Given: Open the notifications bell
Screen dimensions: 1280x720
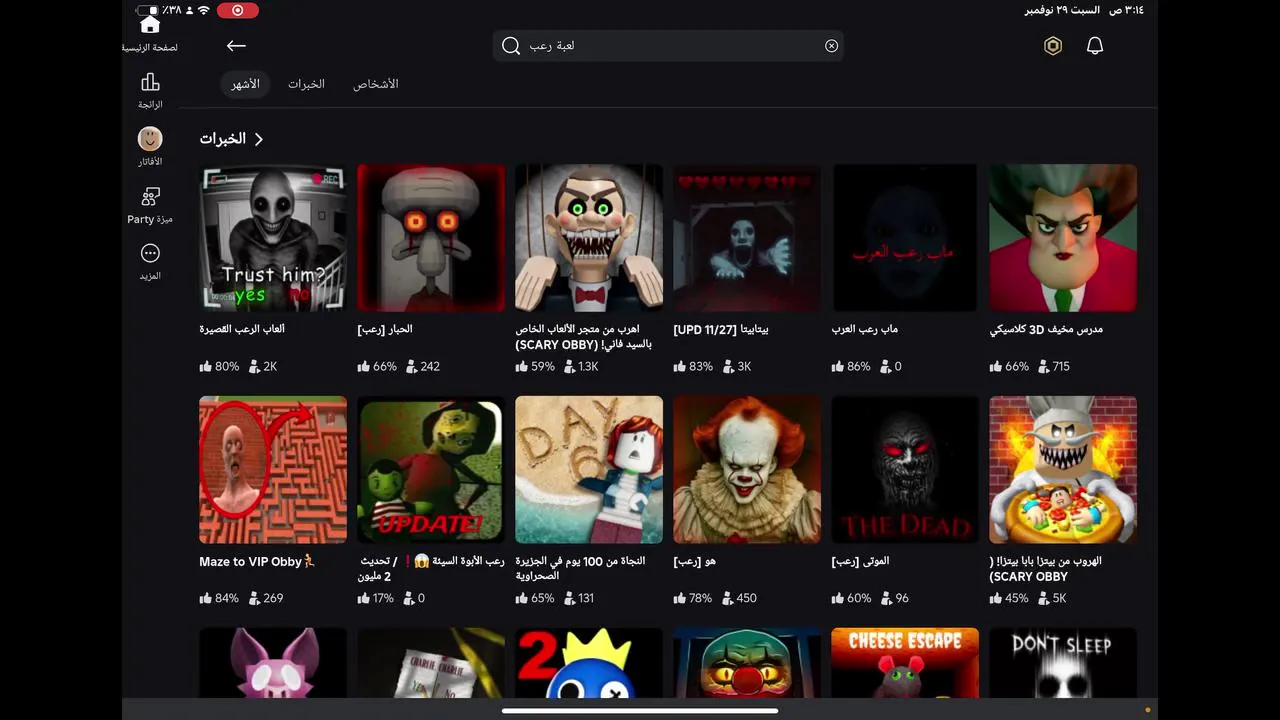Looking at the screenshot, I should (1095, 46).
